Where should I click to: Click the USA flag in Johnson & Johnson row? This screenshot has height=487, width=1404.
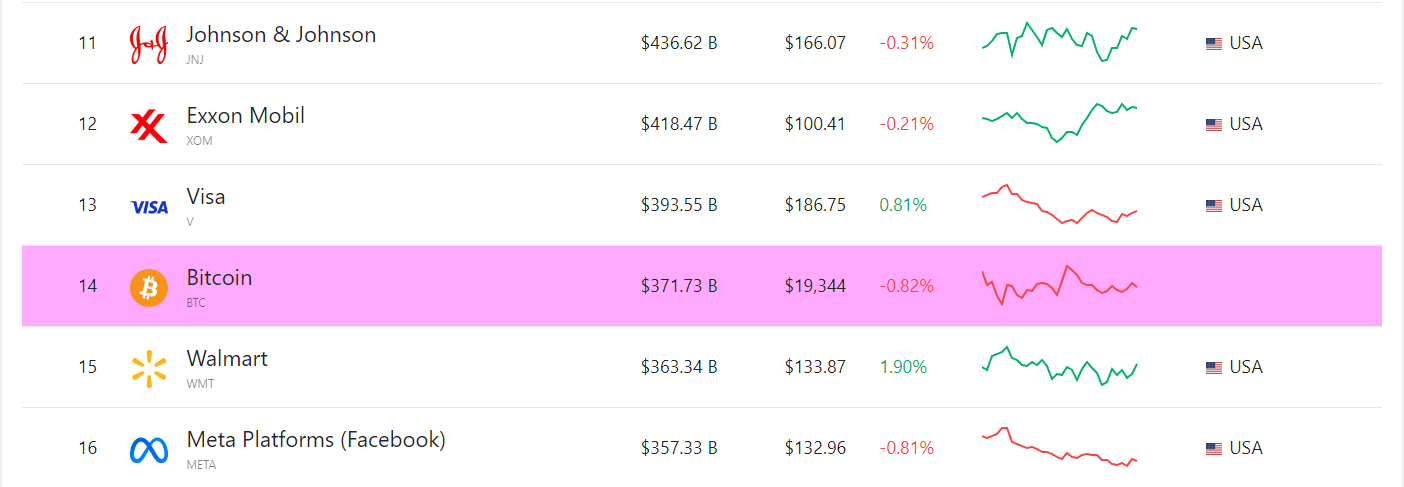[x=1214, y=44]
